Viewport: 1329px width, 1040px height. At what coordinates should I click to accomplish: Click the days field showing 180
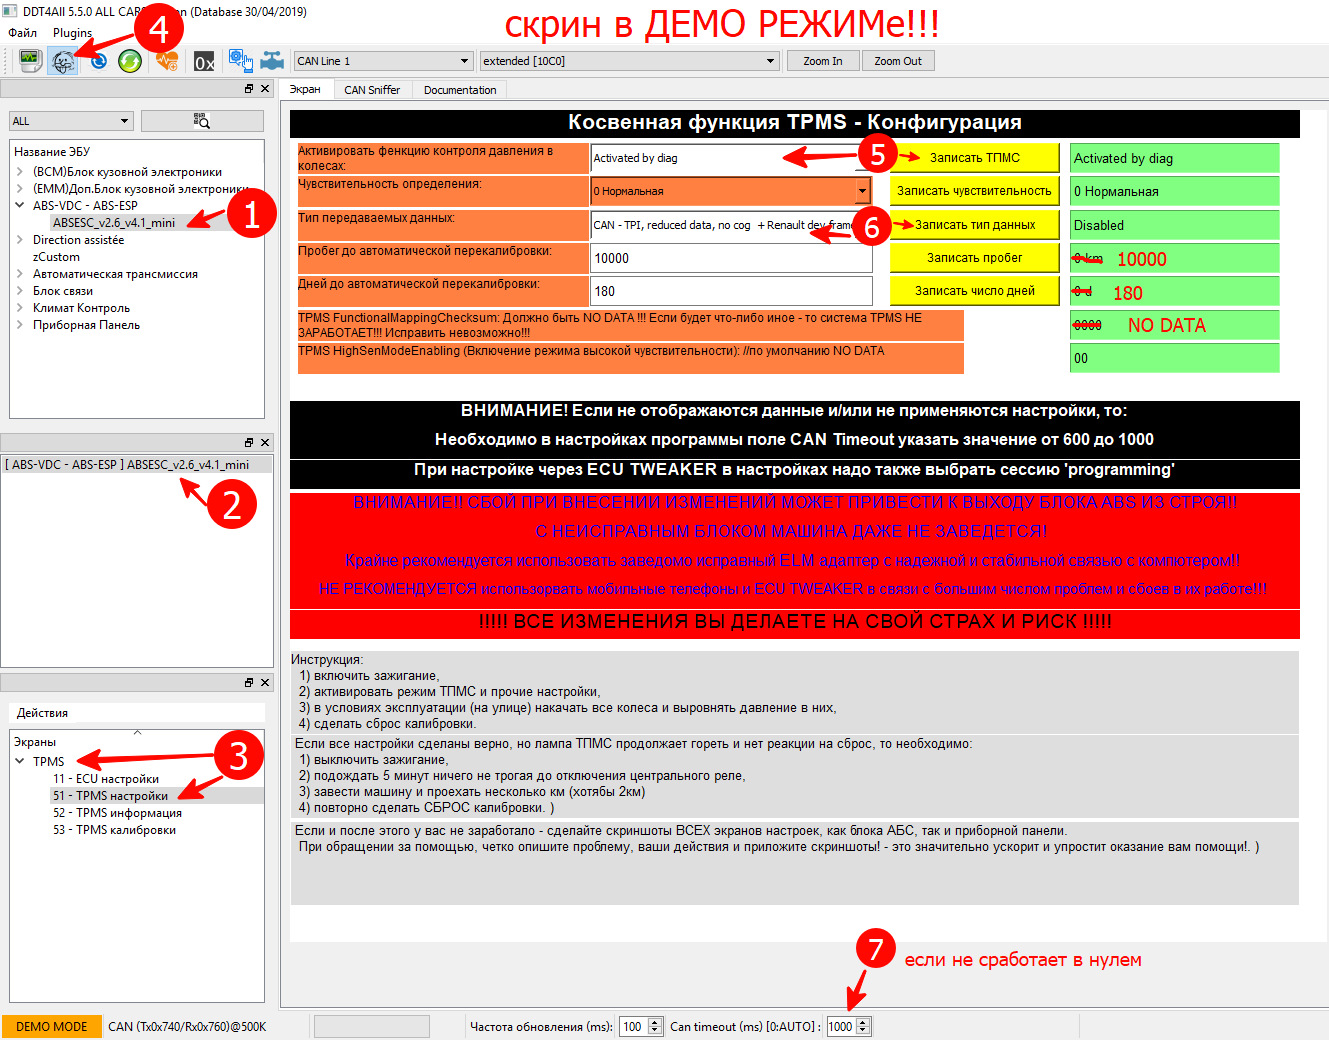point(731,291)
